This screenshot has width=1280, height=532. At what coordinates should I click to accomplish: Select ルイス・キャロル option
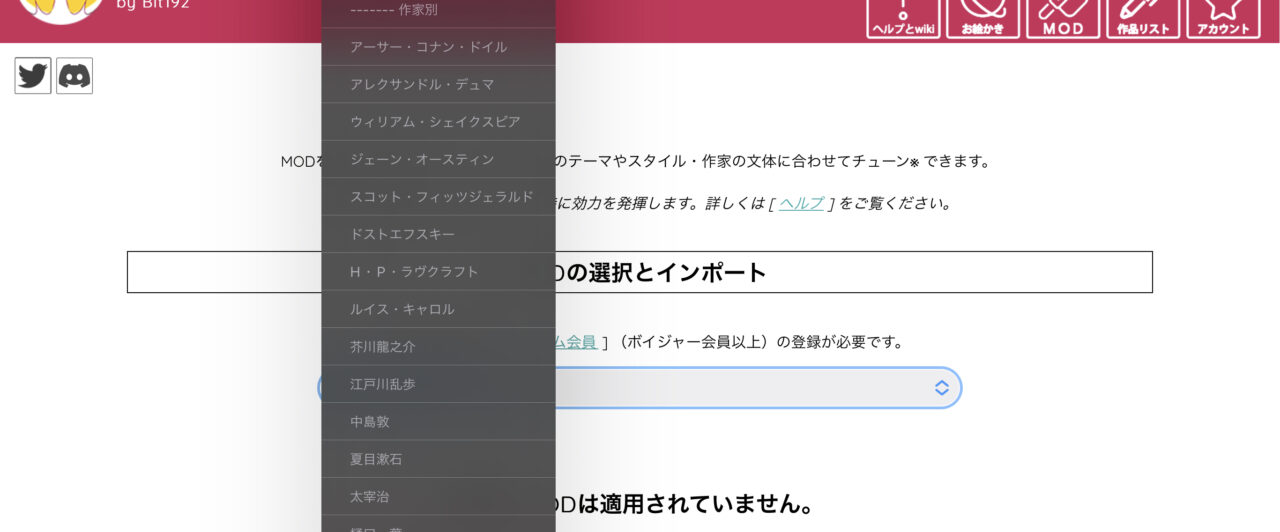pos(438,309)
